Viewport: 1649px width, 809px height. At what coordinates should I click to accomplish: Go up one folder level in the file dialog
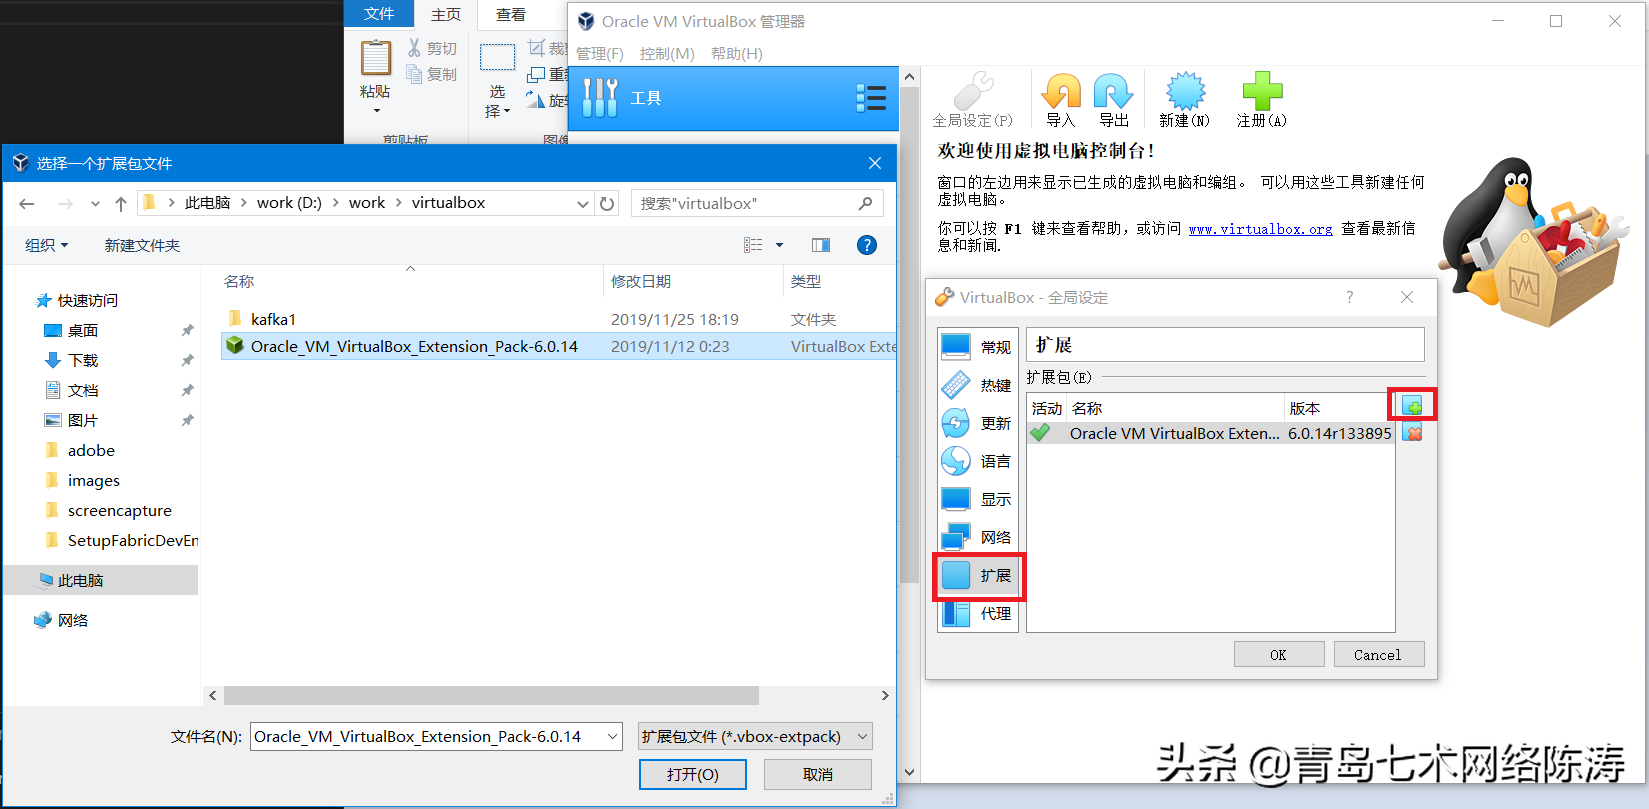[x=121, y=204]
